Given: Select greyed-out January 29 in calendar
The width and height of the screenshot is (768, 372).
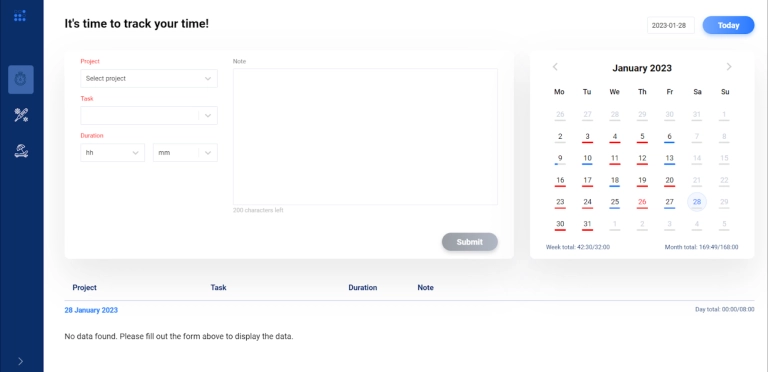Looking at the screenshot, I should [724, 202].
